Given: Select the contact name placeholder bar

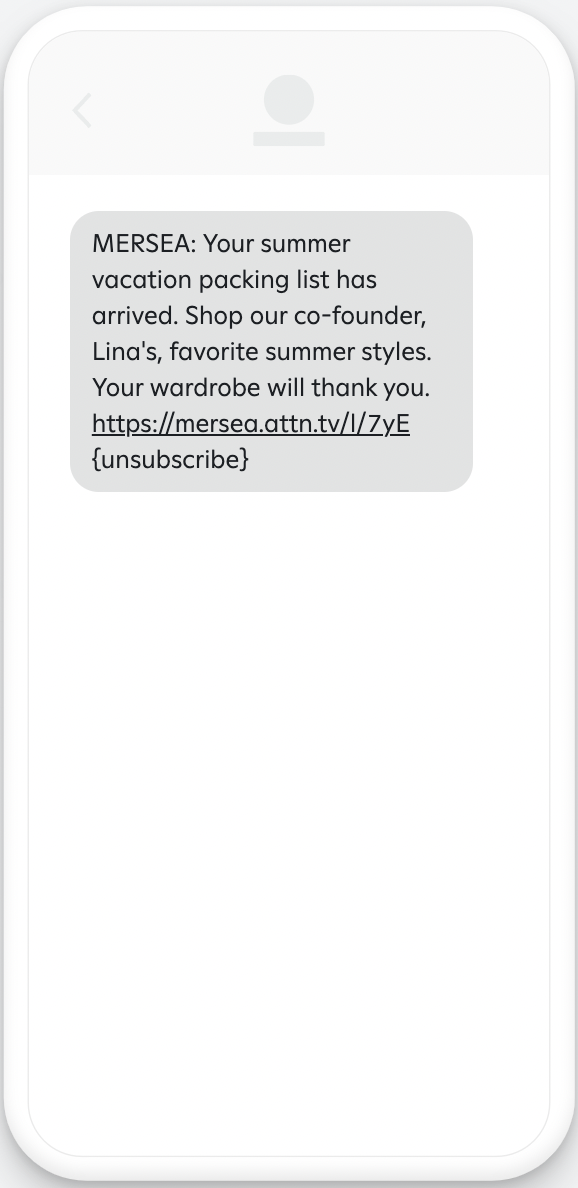Looking at the screenshot, I should 289,139.
